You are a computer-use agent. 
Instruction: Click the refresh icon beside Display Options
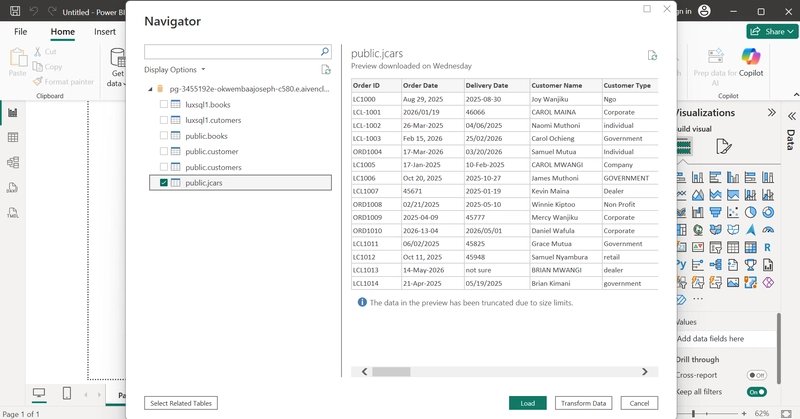click(326, 69)
